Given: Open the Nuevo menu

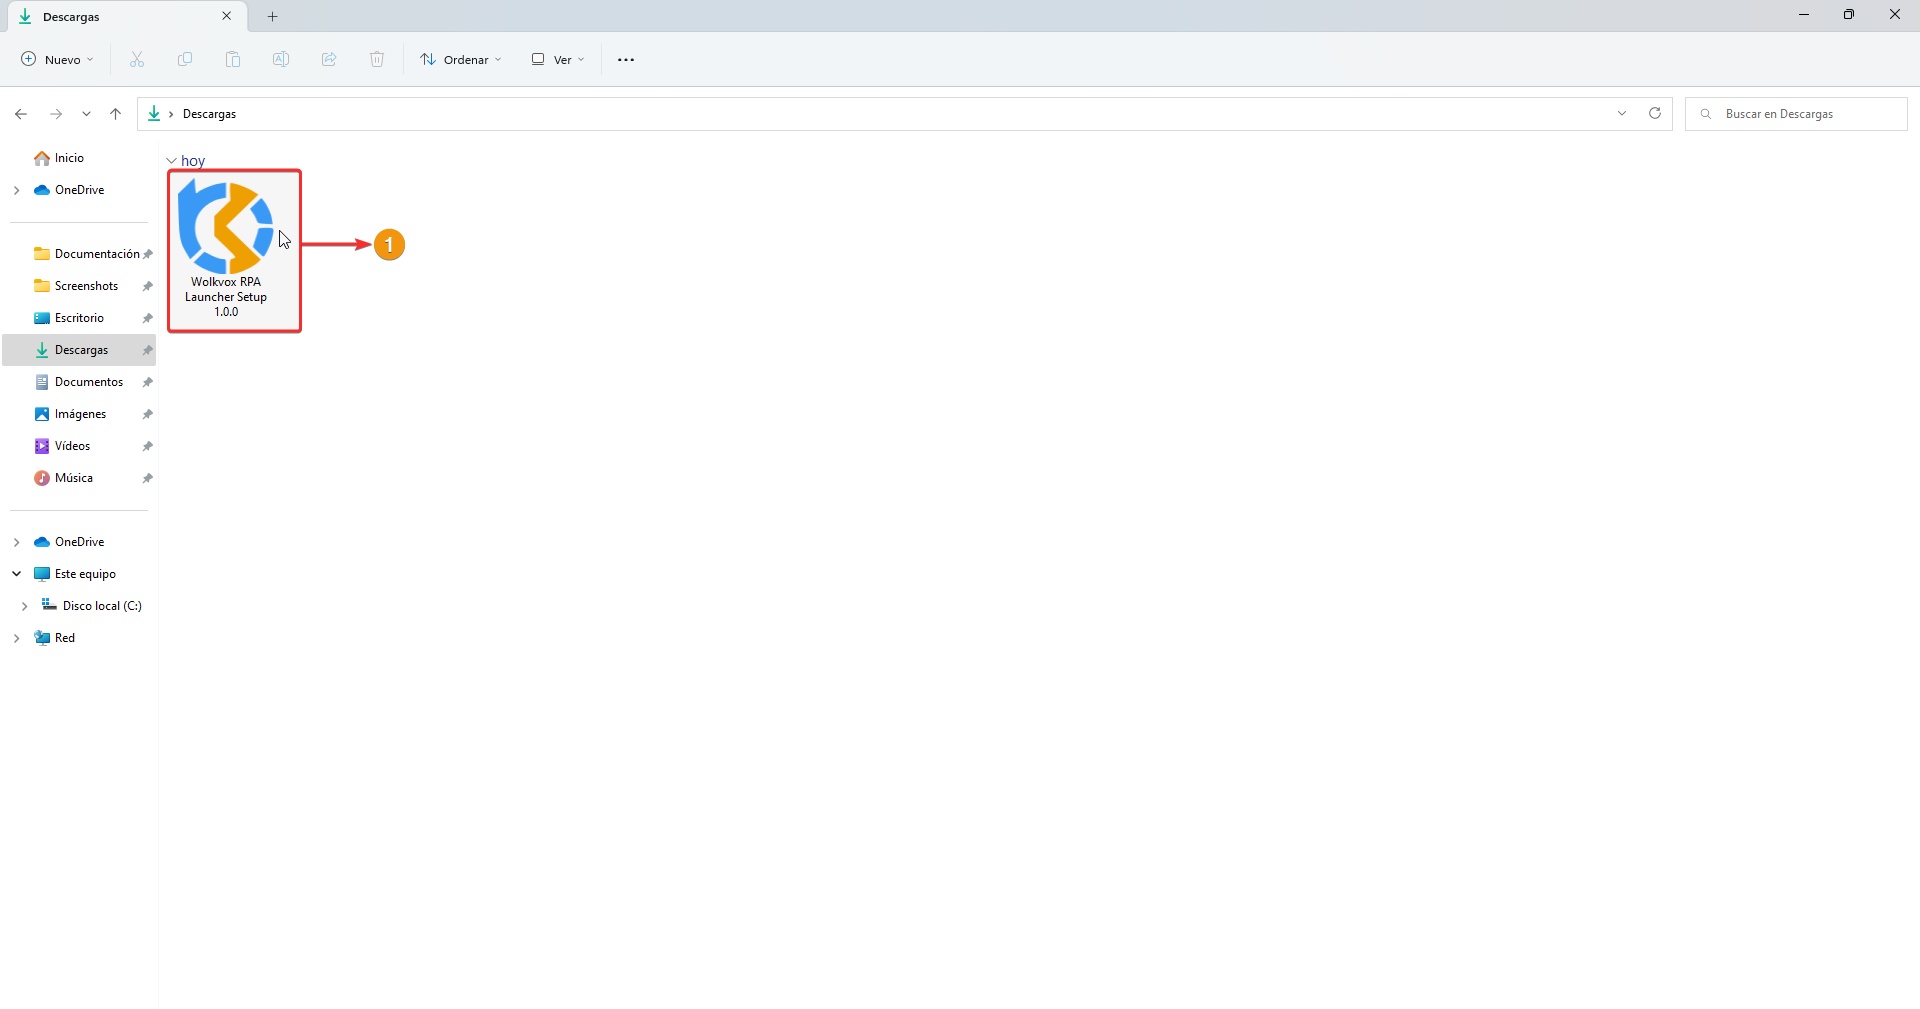Looking at the screenshot, I should point(57,59).
